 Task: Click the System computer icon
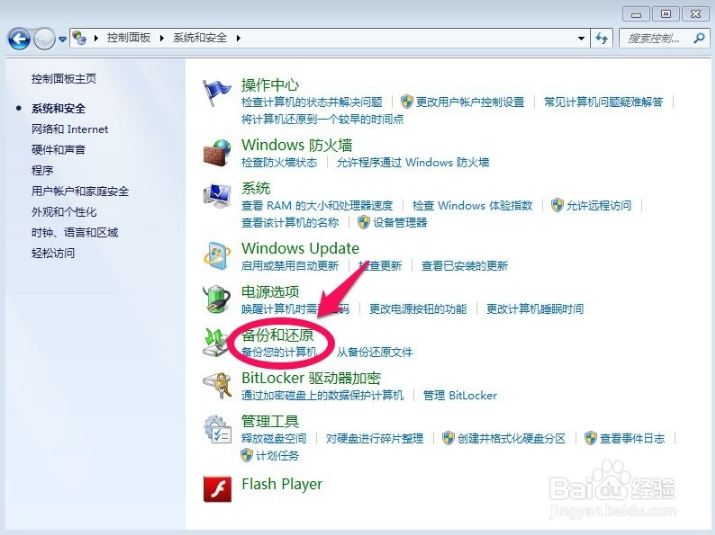point(217,196)
